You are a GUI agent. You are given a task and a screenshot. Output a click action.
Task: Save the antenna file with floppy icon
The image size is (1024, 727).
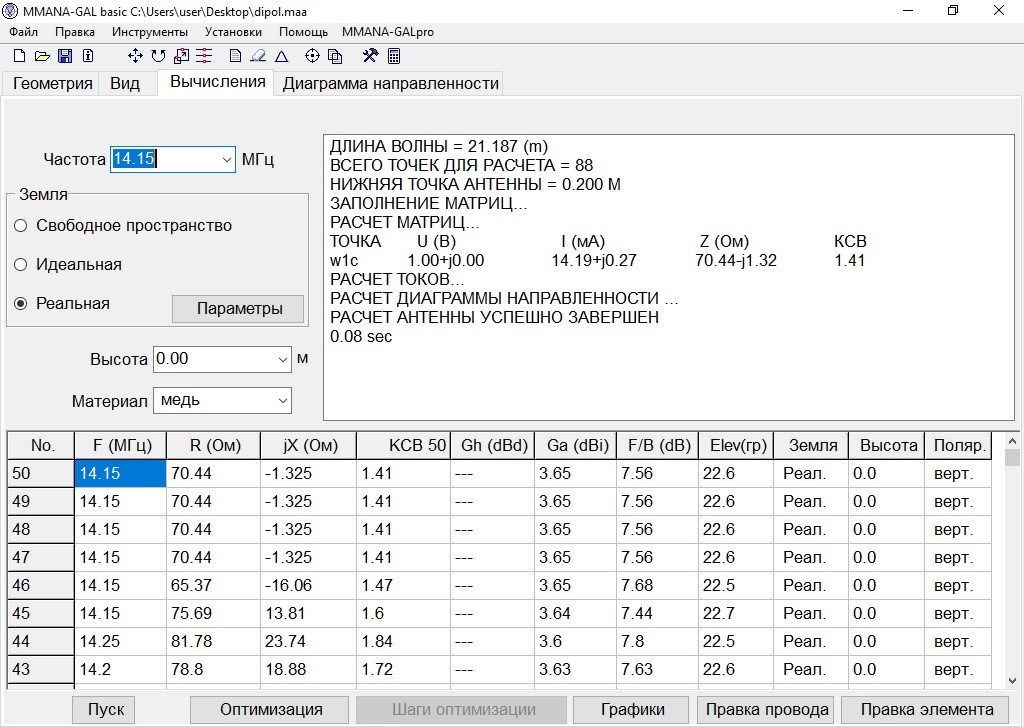click(x=65, y=56)
